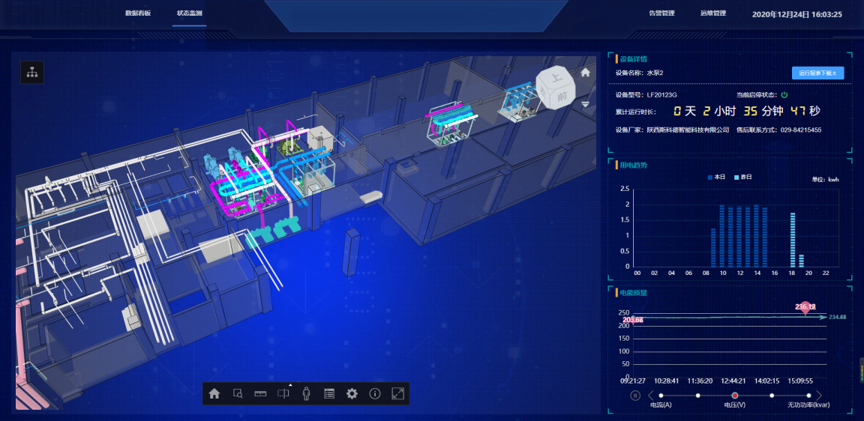Switch to the 数据看板 tab
This screenshot has width=864, height=421.
tap(138, 14)
